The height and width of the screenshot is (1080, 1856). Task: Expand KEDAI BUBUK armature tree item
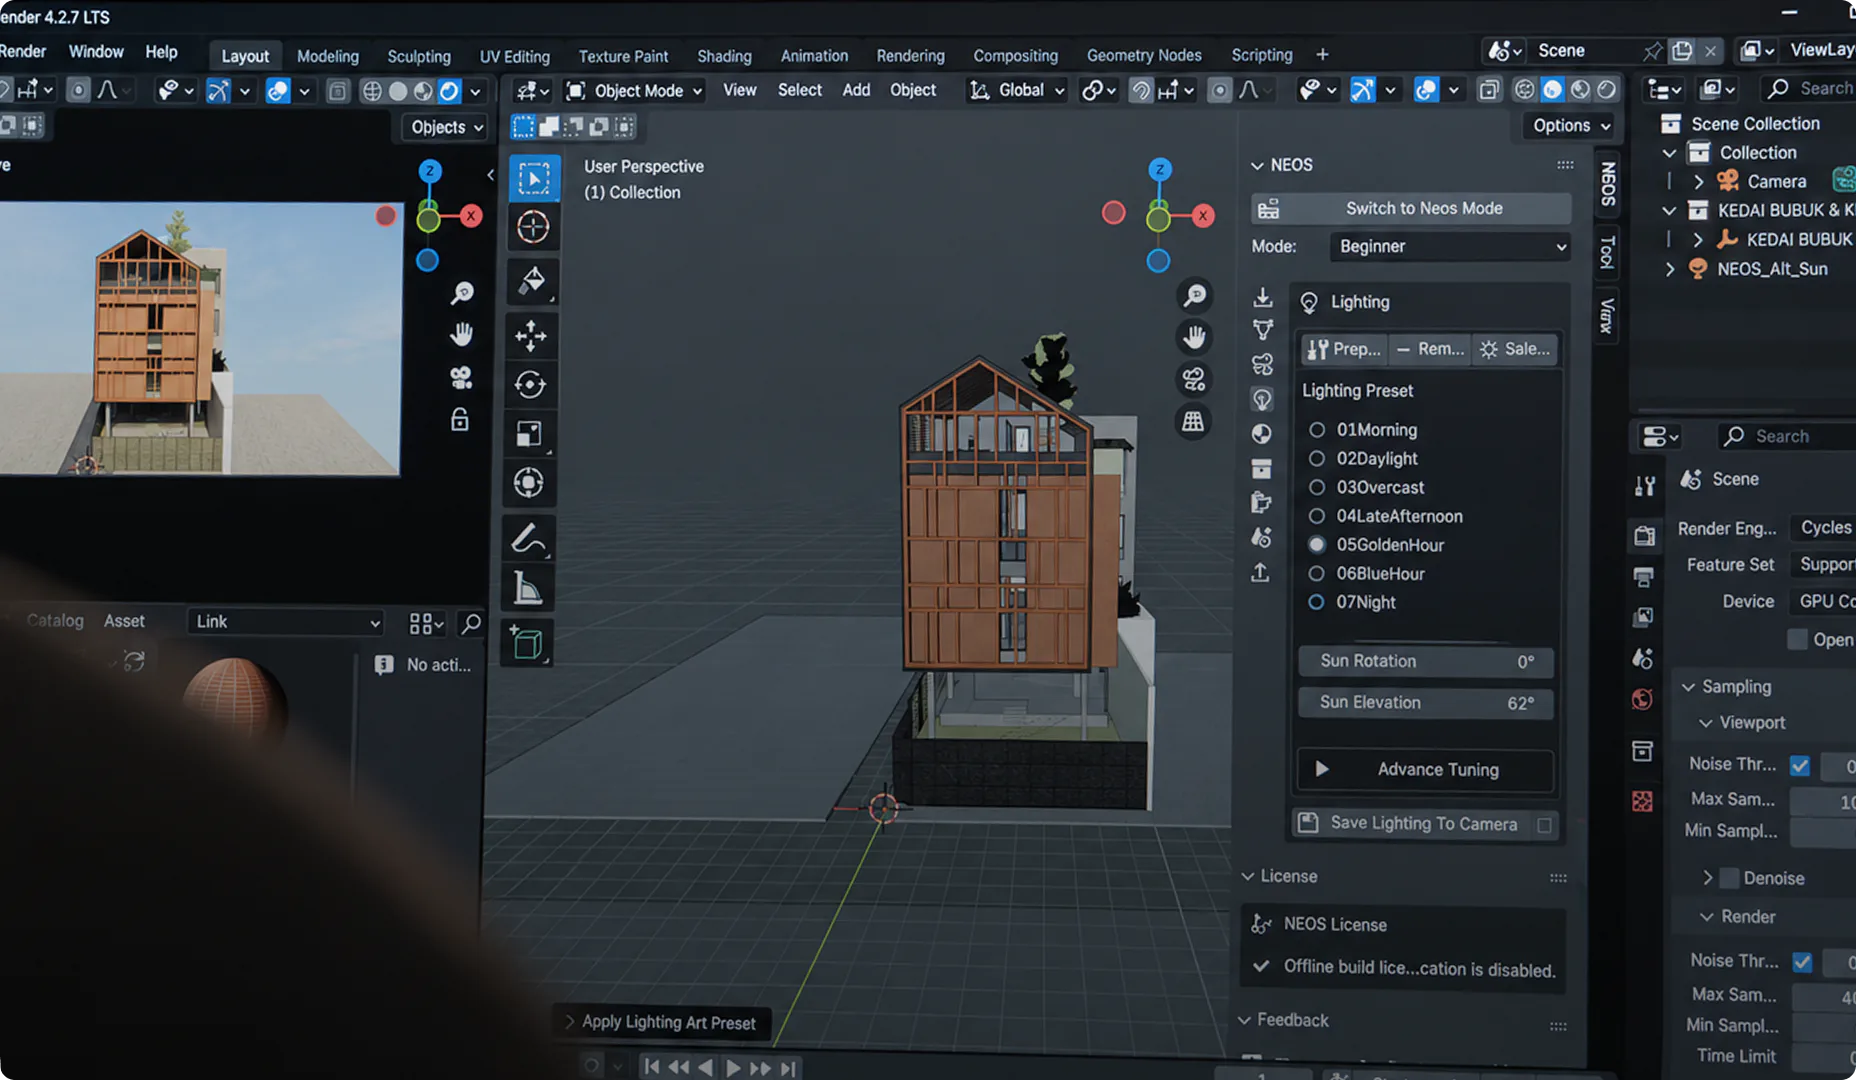pos(1698,240)
